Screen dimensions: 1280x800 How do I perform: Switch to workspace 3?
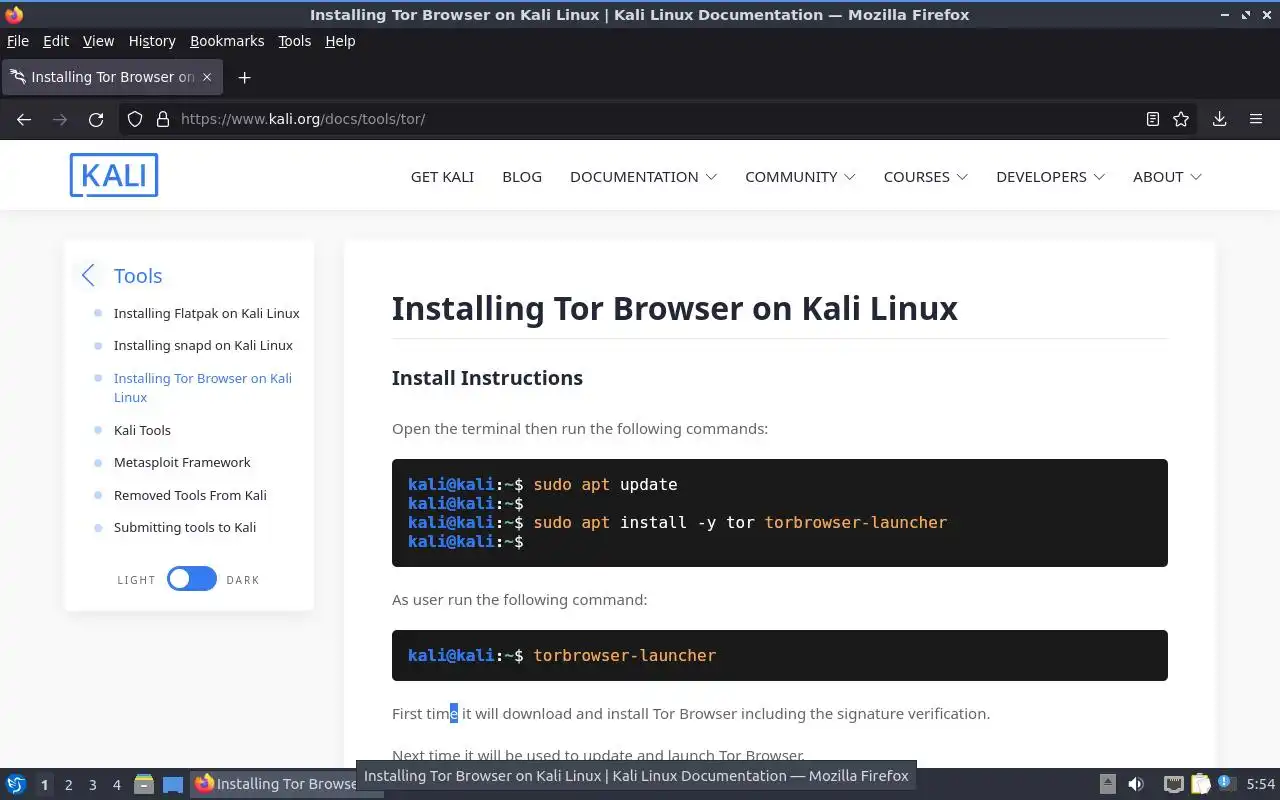pos(92,785)
